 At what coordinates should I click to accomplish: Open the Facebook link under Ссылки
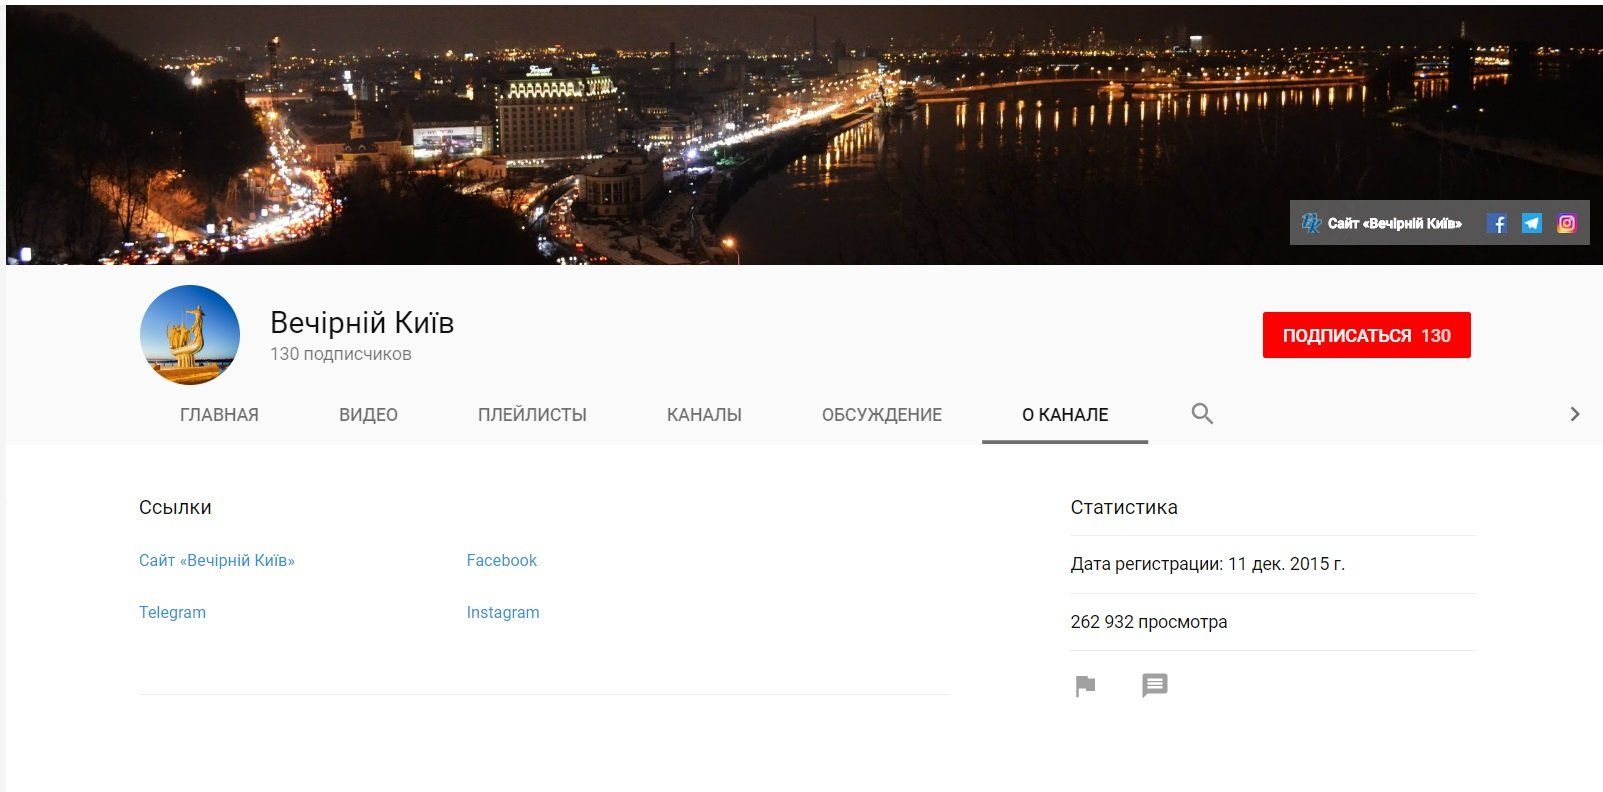pyautogui.click(x=502, y=561)
